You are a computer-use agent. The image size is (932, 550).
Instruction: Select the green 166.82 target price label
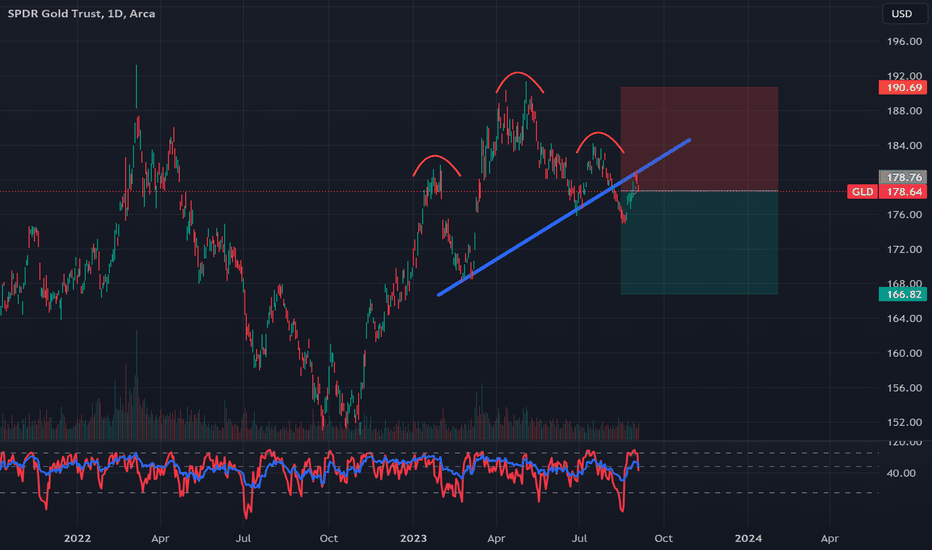pyautogui.click(x=902, y=294)
